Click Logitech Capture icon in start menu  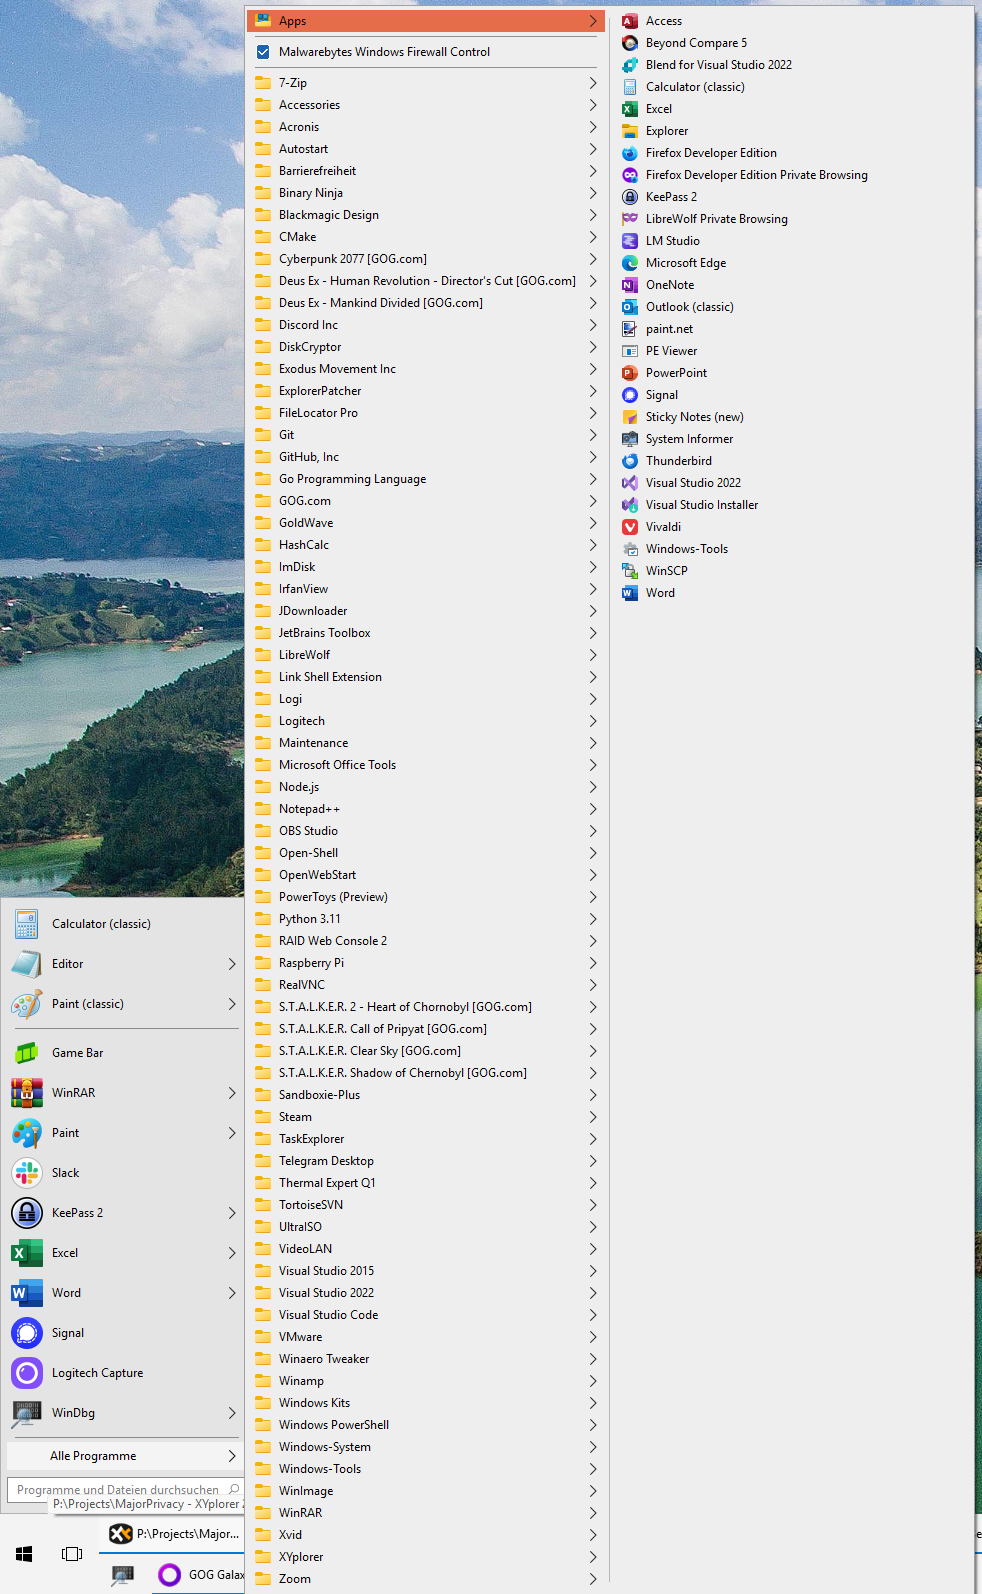pos(27,1373)
